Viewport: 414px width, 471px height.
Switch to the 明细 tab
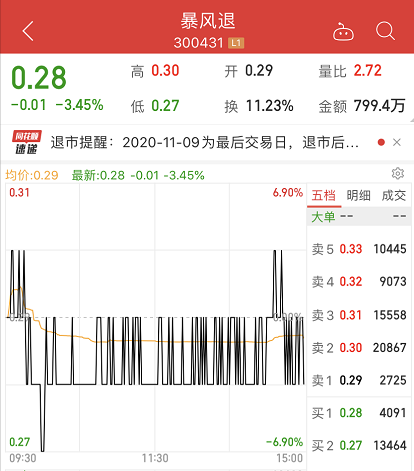[x=358, y=195]
